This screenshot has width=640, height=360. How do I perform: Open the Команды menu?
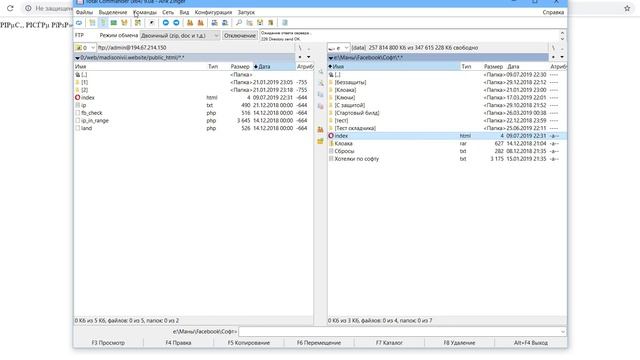pos(145,12)
